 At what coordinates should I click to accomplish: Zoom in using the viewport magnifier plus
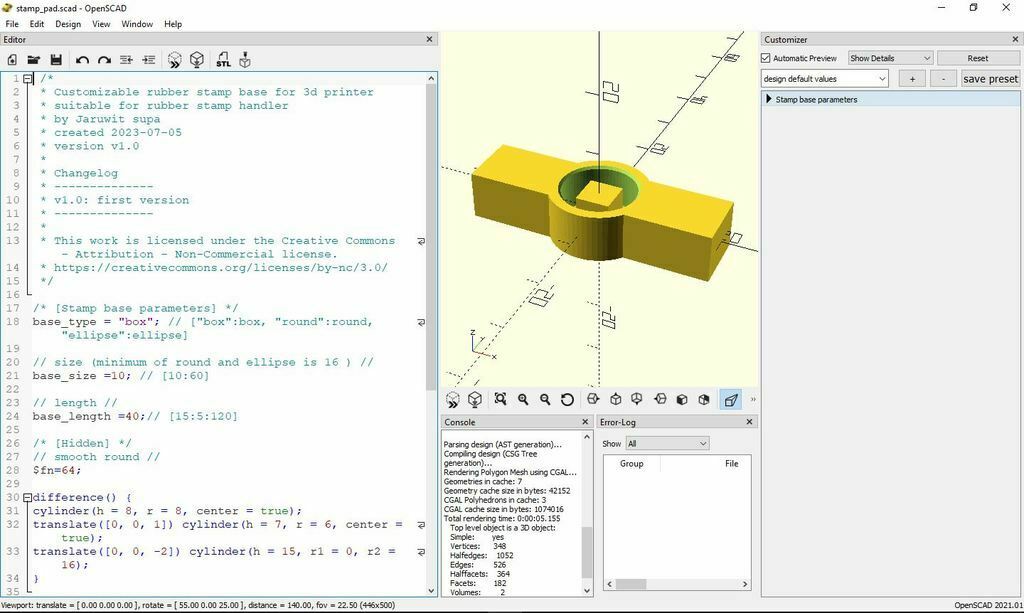pos(523,400)
